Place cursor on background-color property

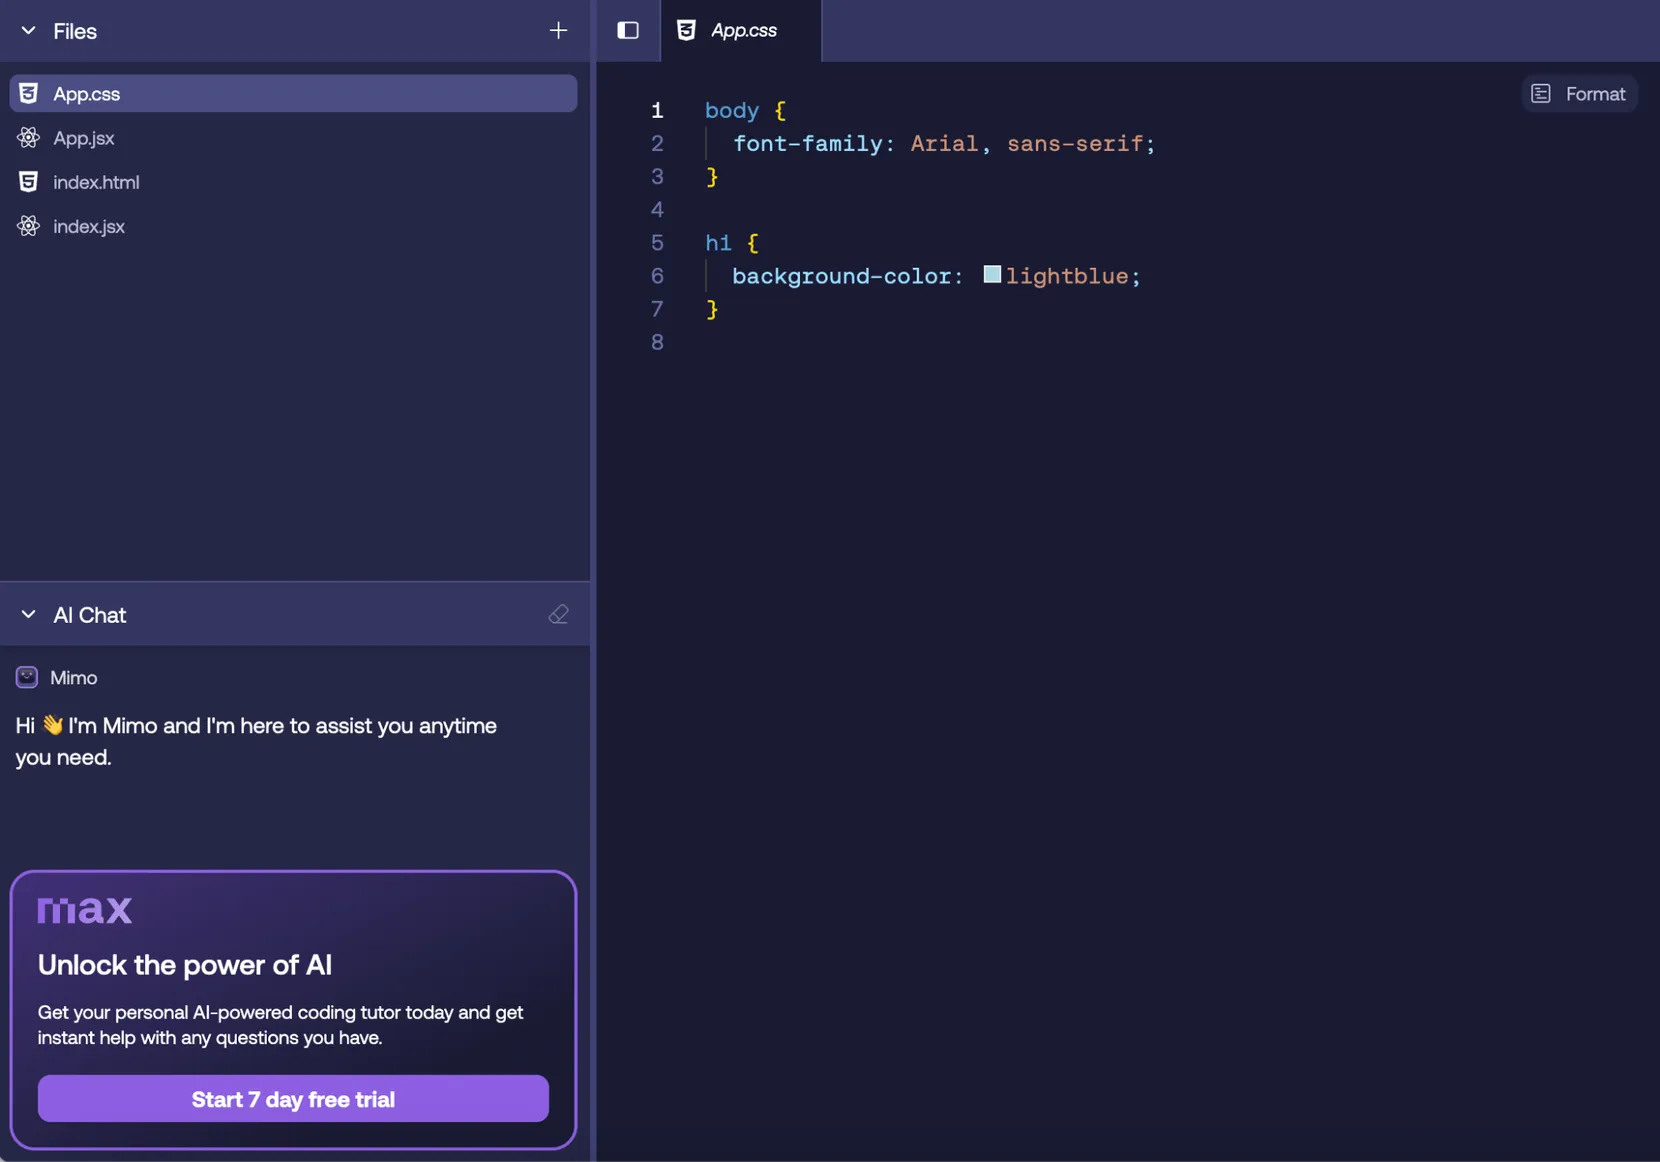841,276
